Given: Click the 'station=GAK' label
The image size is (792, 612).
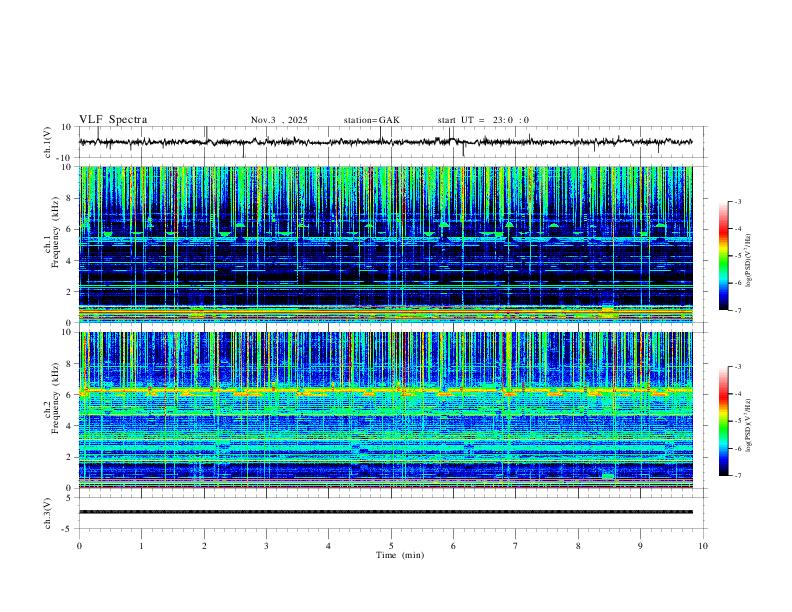Looking at the screenshot, I should click(x=372, y=120).
